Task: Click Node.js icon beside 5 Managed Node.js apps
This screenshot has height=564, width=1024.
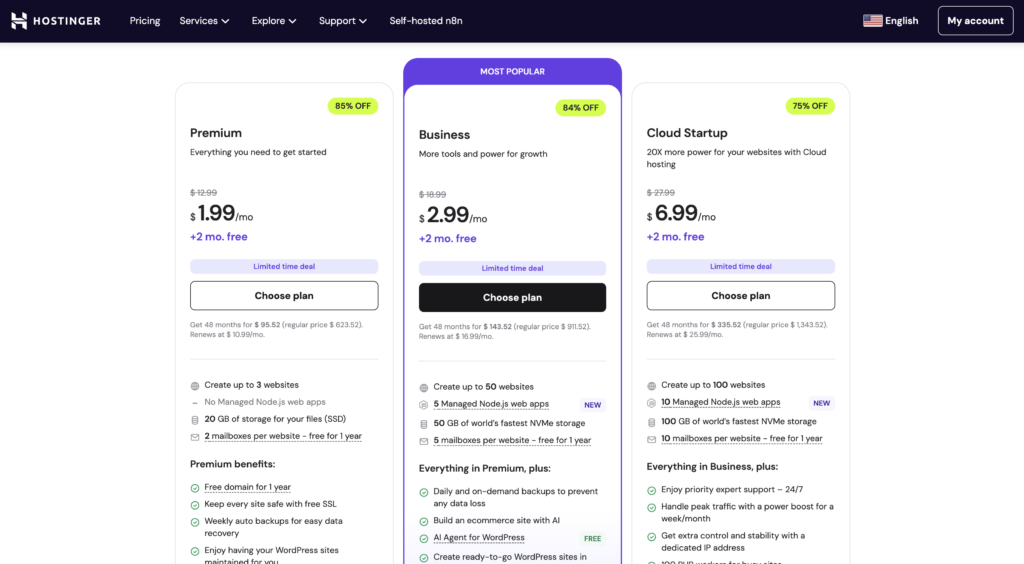Action: point(424,405)
